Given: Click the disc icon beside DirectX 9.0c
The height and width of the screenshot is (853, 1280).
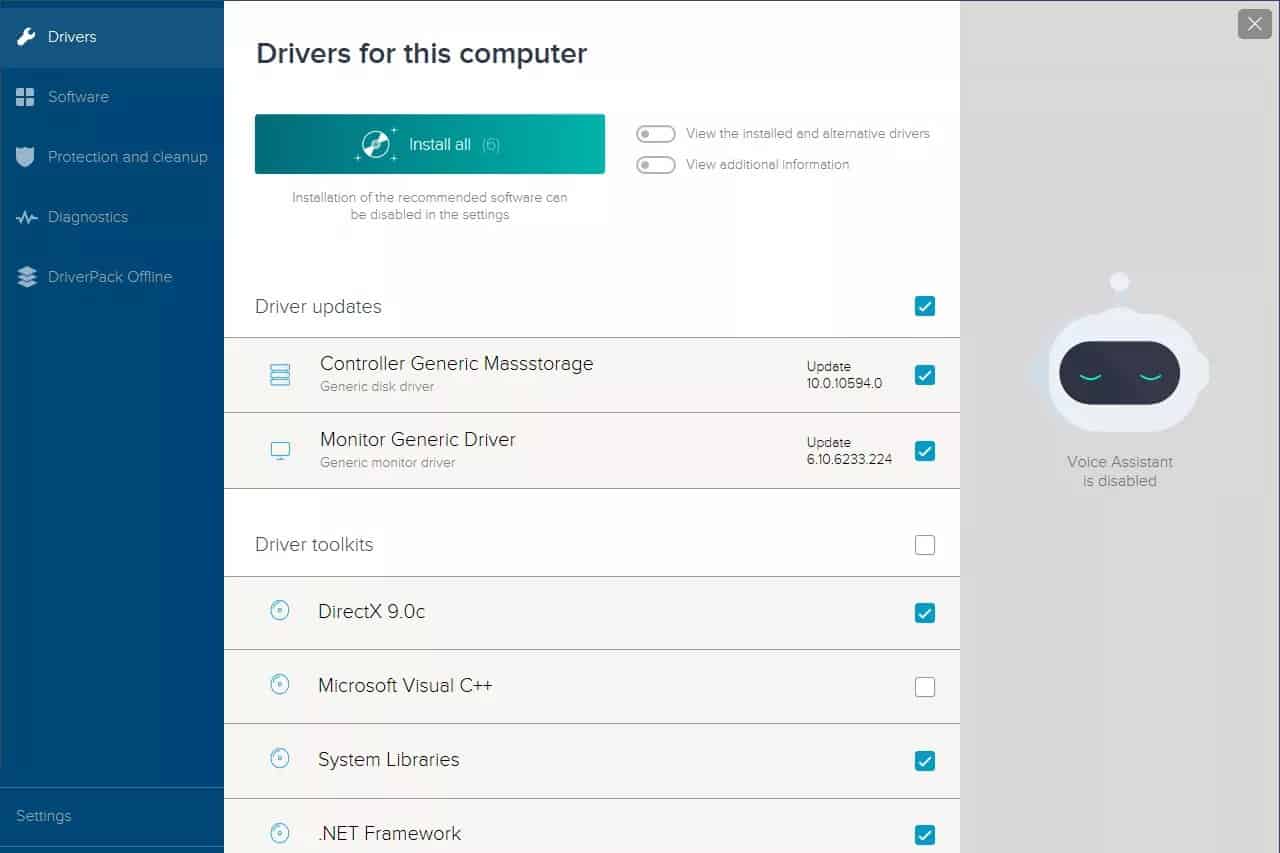Looking at the screenshot, I should click(x=279, y=612).
